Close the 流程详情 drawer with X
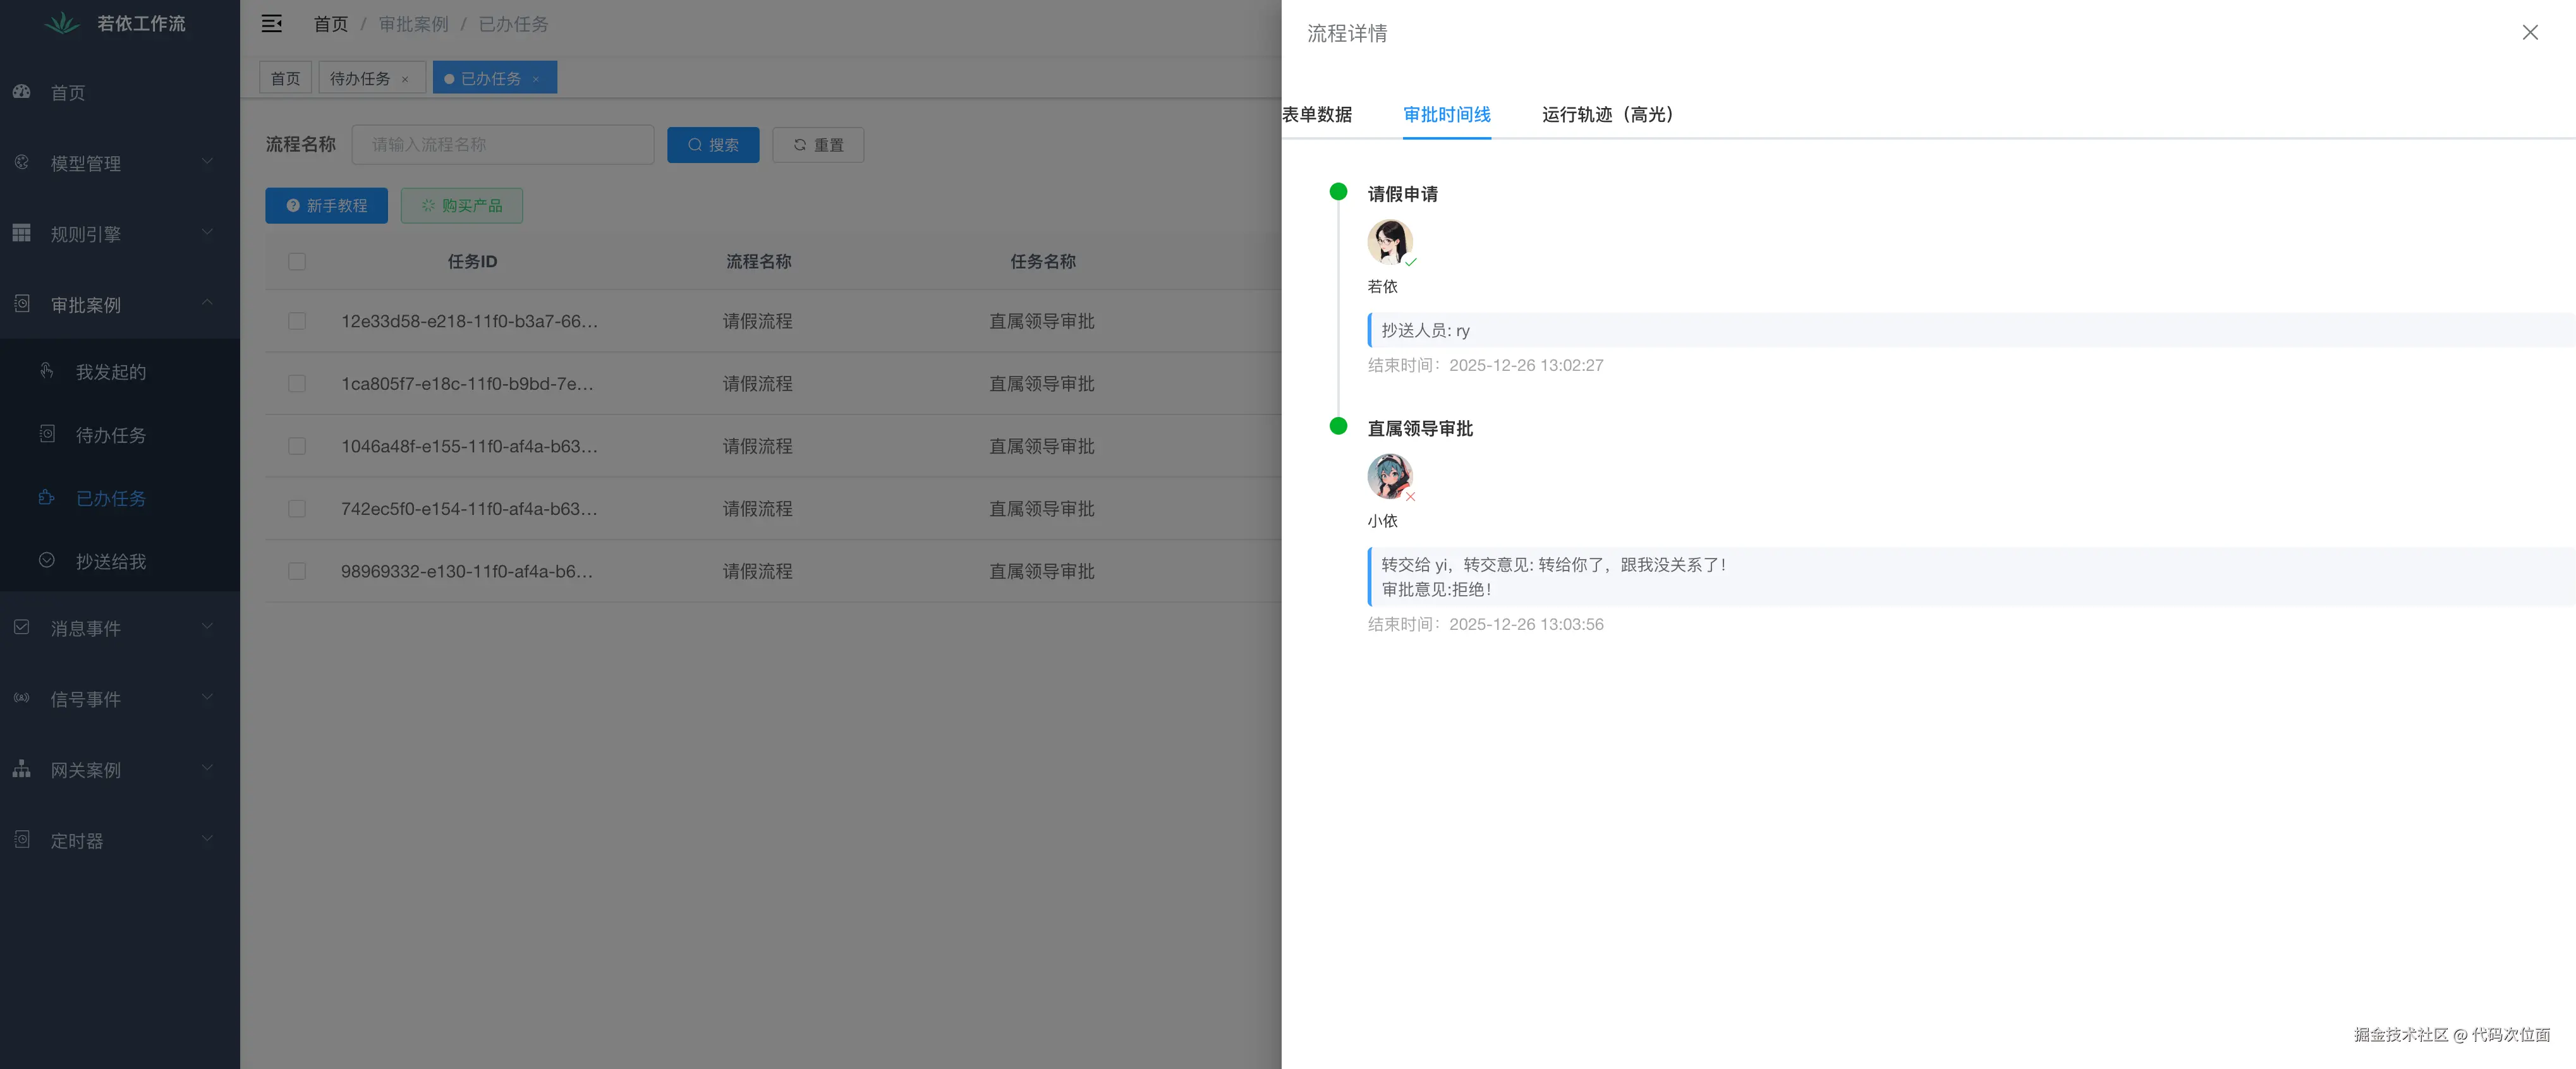Image resolution: width=2576 pixels, height=1069 pixels. point(2529,33)
